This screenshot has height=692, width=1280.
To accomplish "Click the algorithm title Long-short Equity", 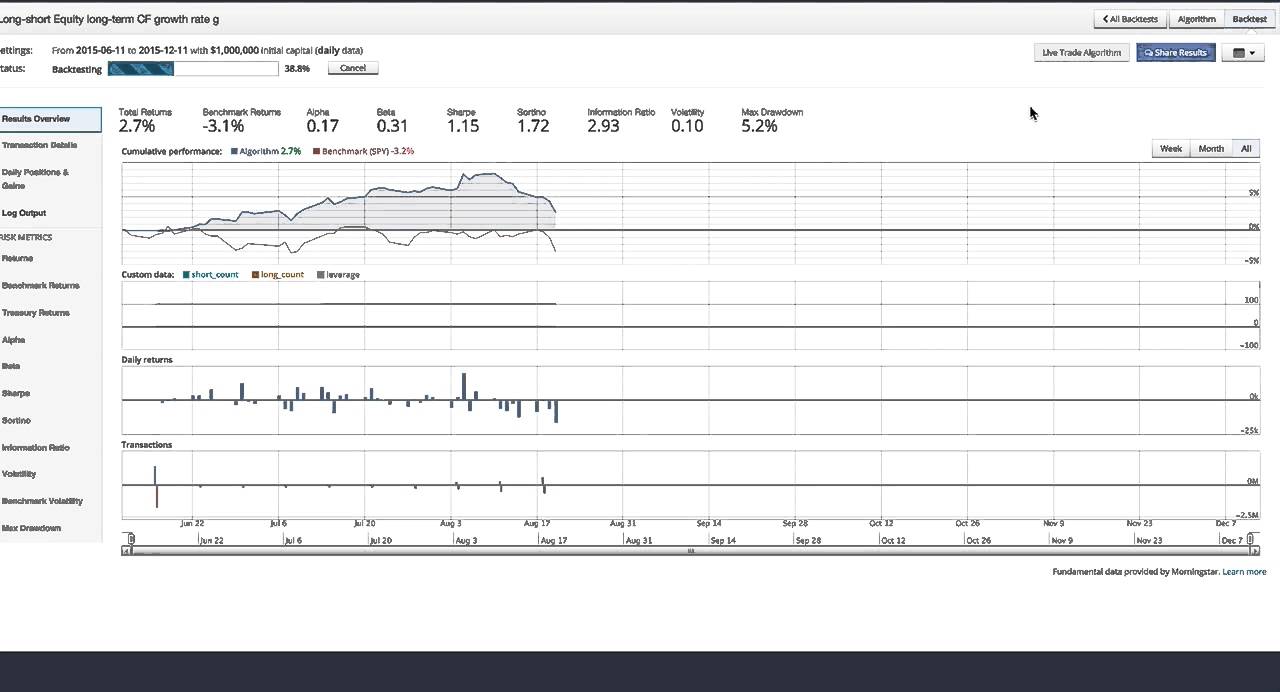I will point(109,19).
